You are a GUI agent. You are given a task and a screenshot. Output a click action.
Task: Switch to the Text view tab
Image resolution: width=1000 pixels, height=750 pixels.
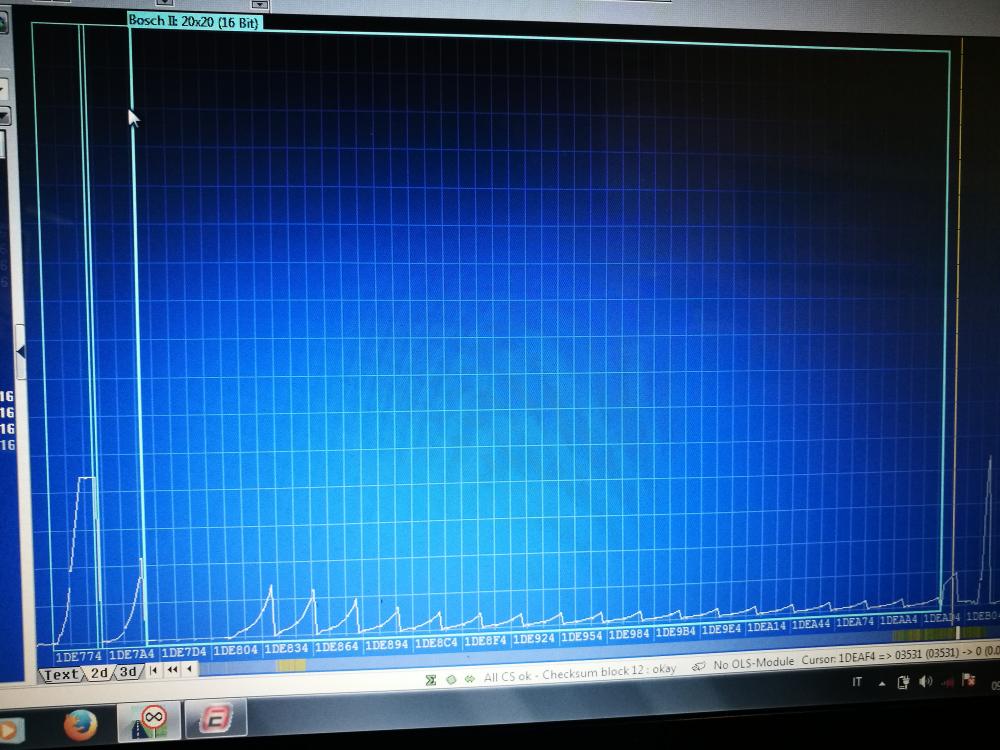point(61,674)
